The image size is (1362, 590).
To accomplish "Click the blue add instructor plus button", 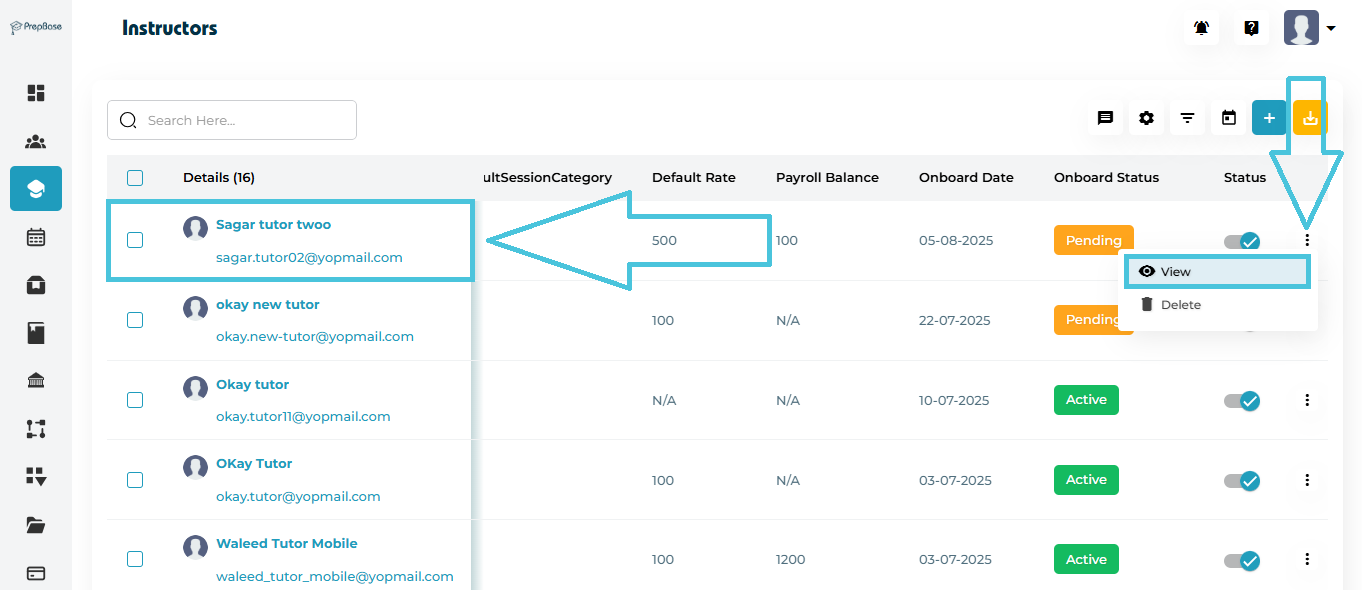I will 1269,118.
